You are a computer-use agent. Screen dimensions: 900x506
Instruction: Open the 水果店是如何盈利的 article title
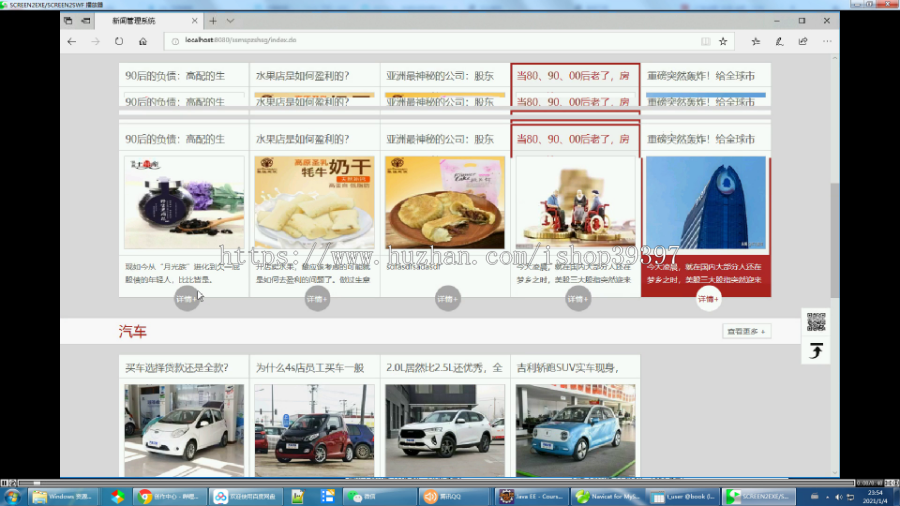pos(302,139)
